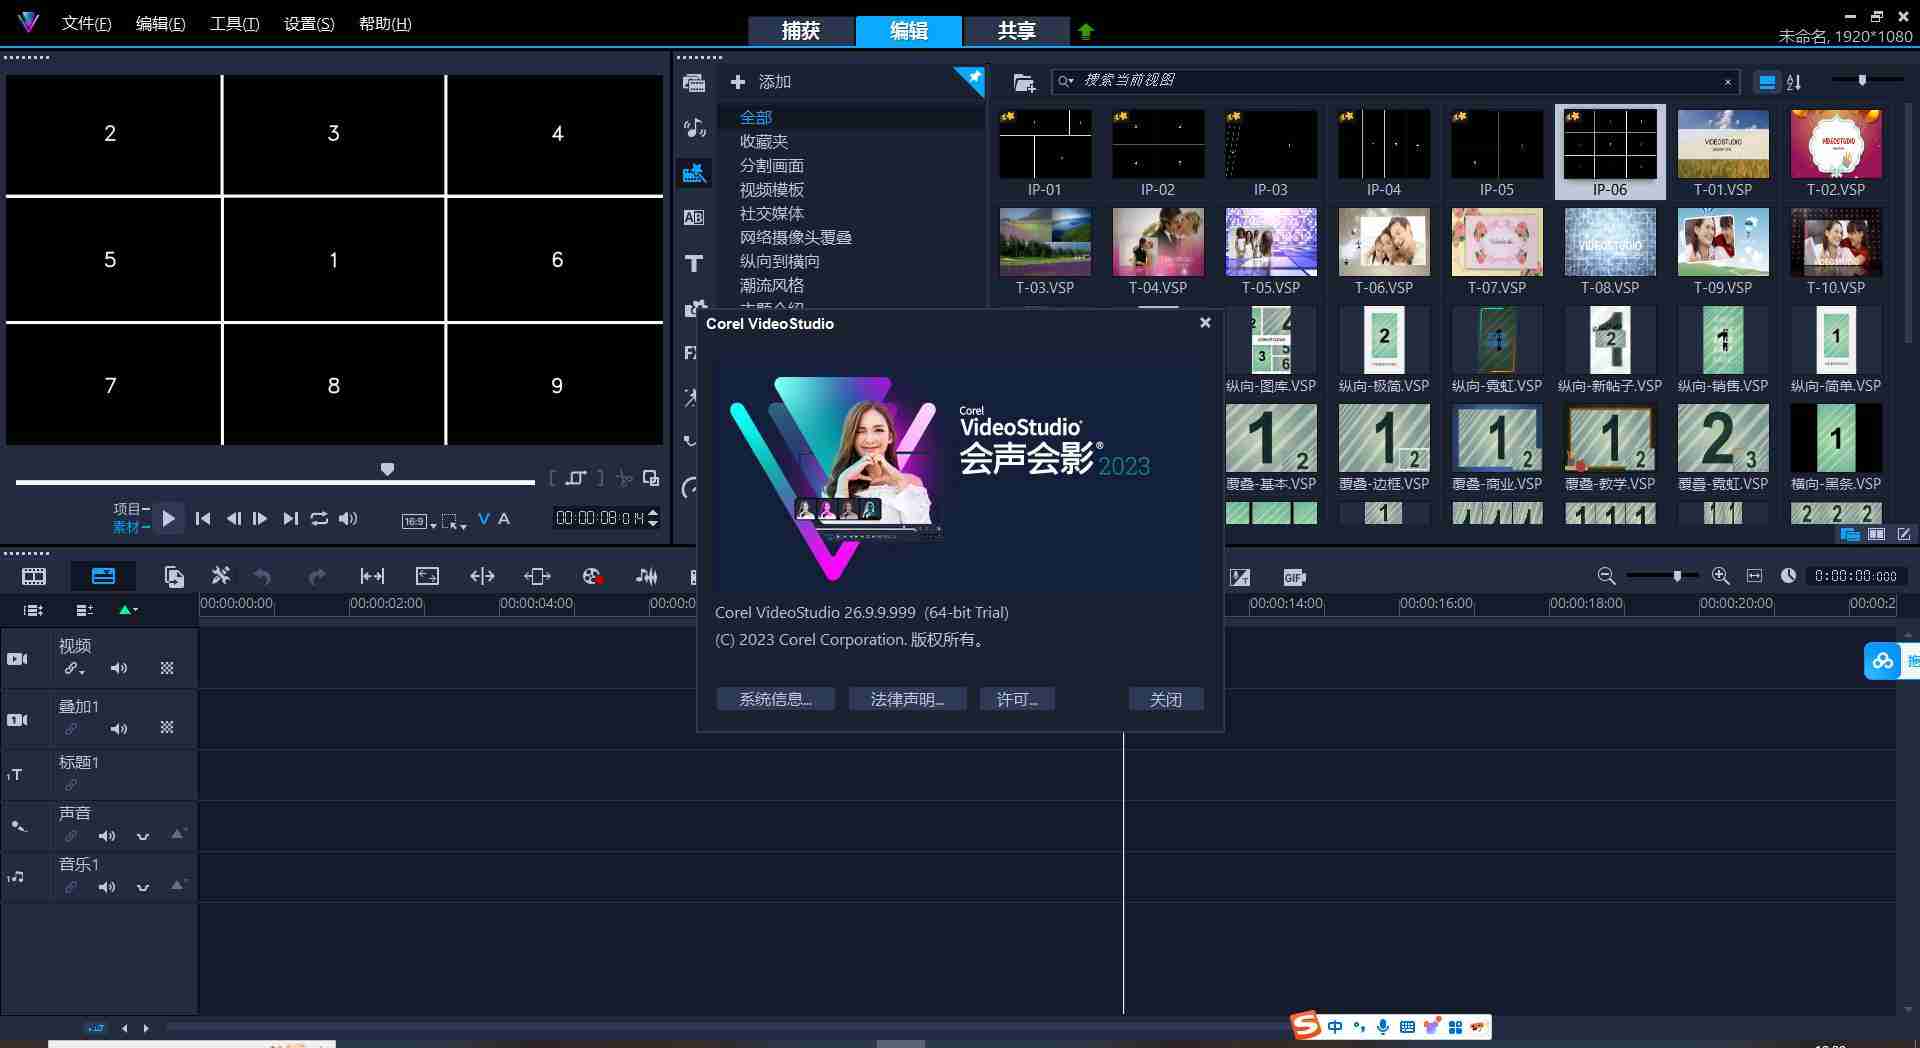Select the transitions (AB) panel
The height and width of the screenshot is (1048, 1920).
coord(694,217)
